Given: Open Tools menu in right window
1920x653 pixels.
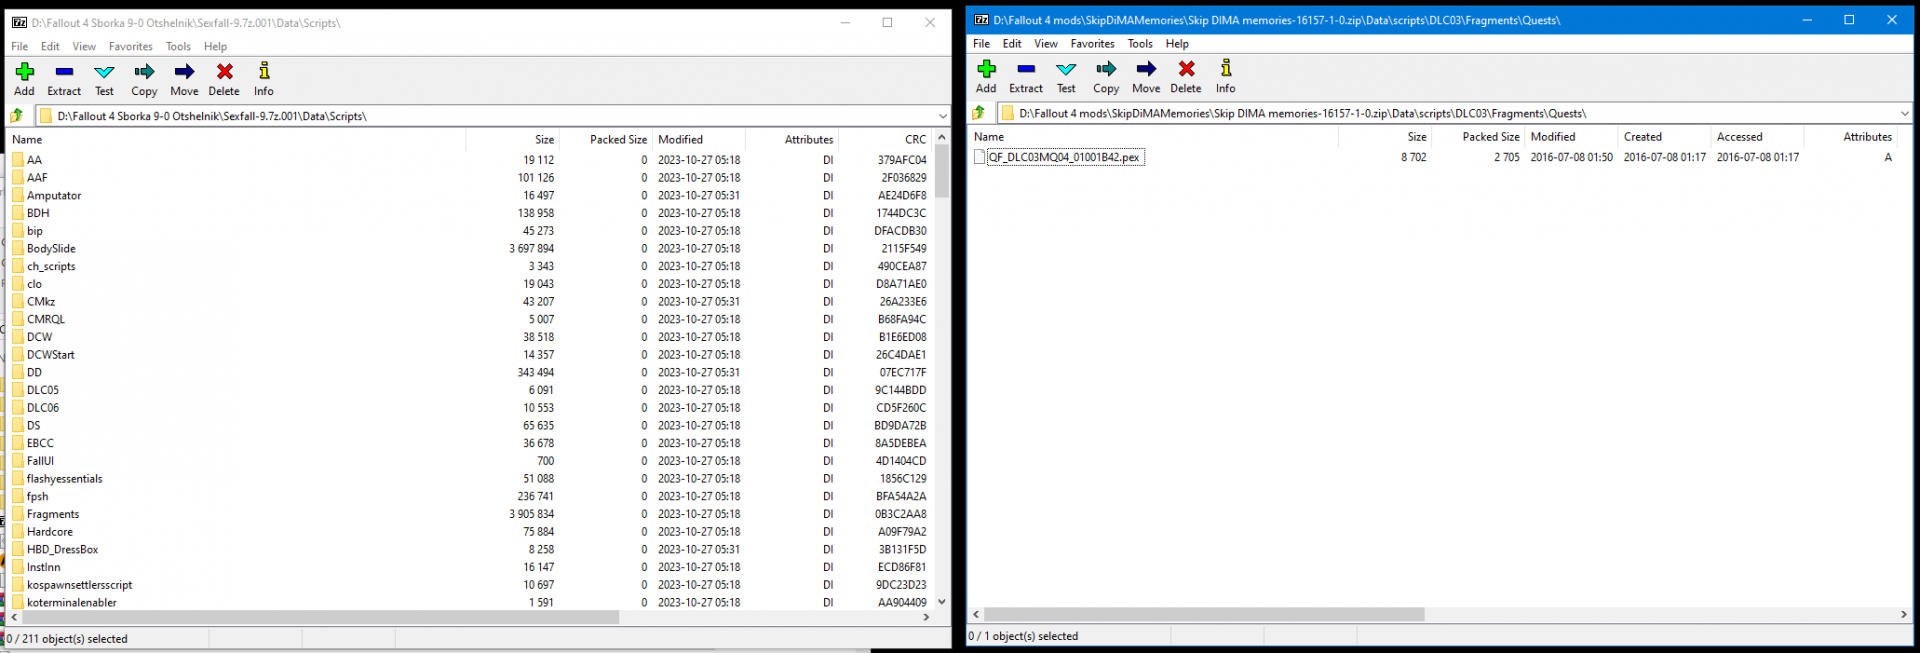Looking at the screenshot, I should pyautogui.click(x=1140, y=44).
